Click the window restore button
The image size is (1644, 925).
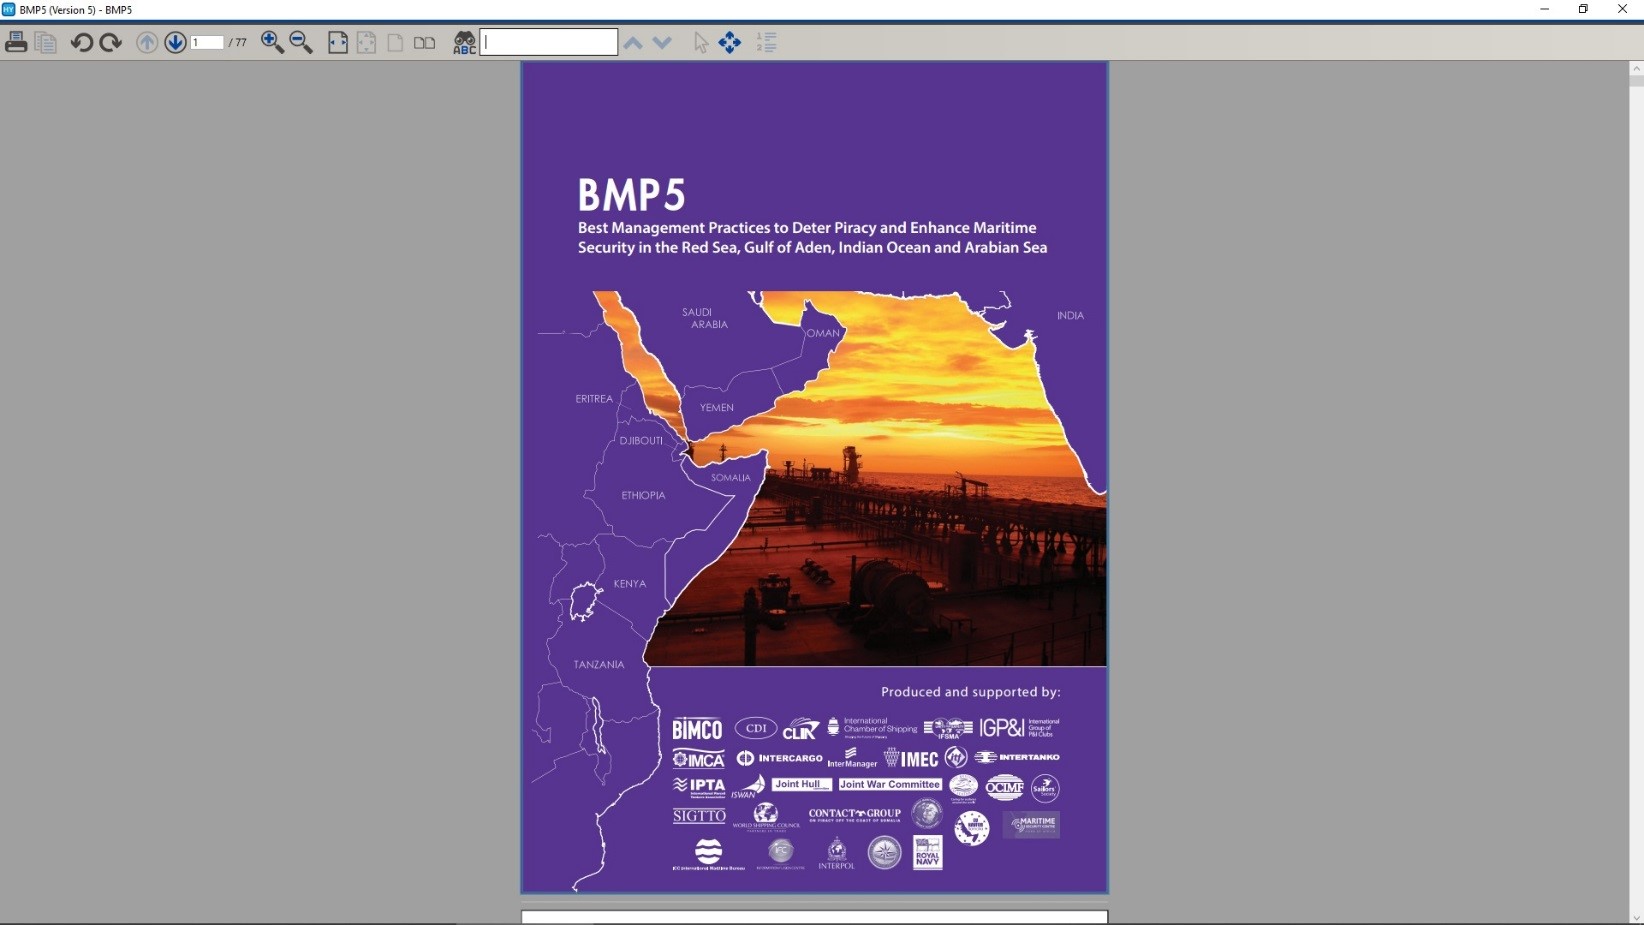point(1583,9)
